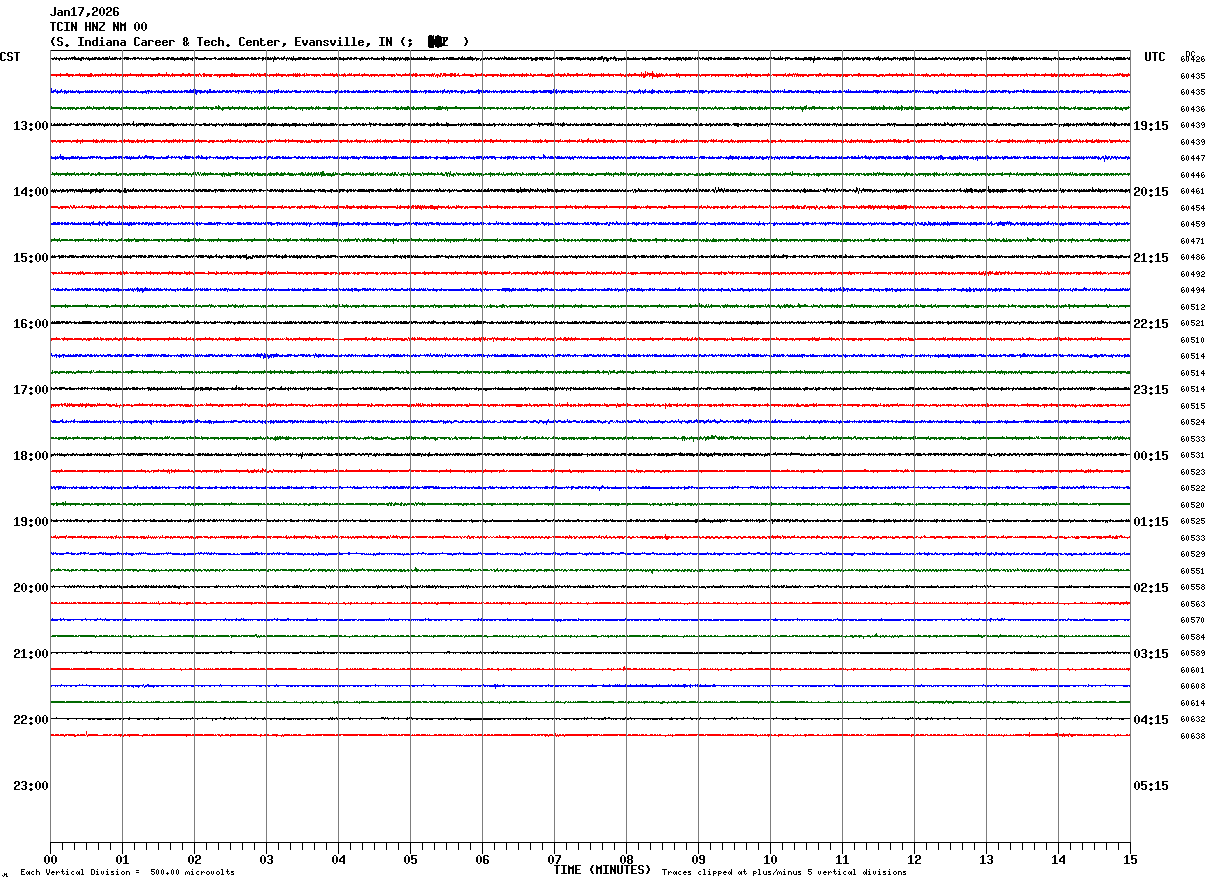Click the CST timezone label

(x=10, y=57)
